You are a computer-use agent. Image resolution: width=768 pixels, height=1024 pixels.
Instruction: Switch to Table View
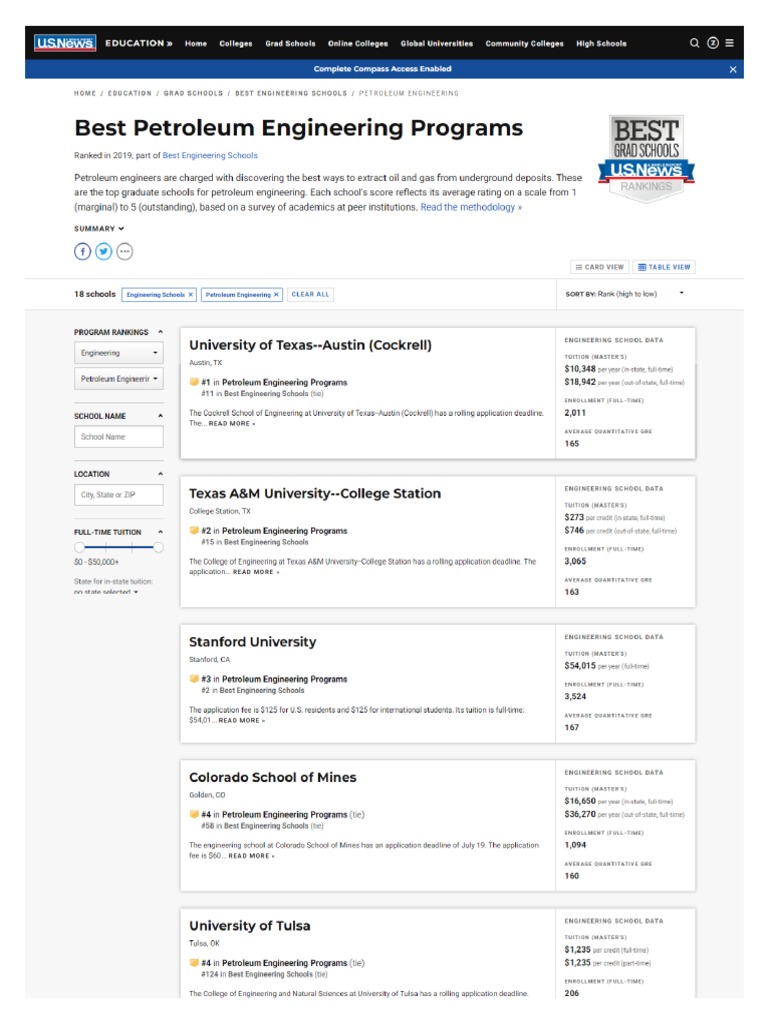pos(664,267)
